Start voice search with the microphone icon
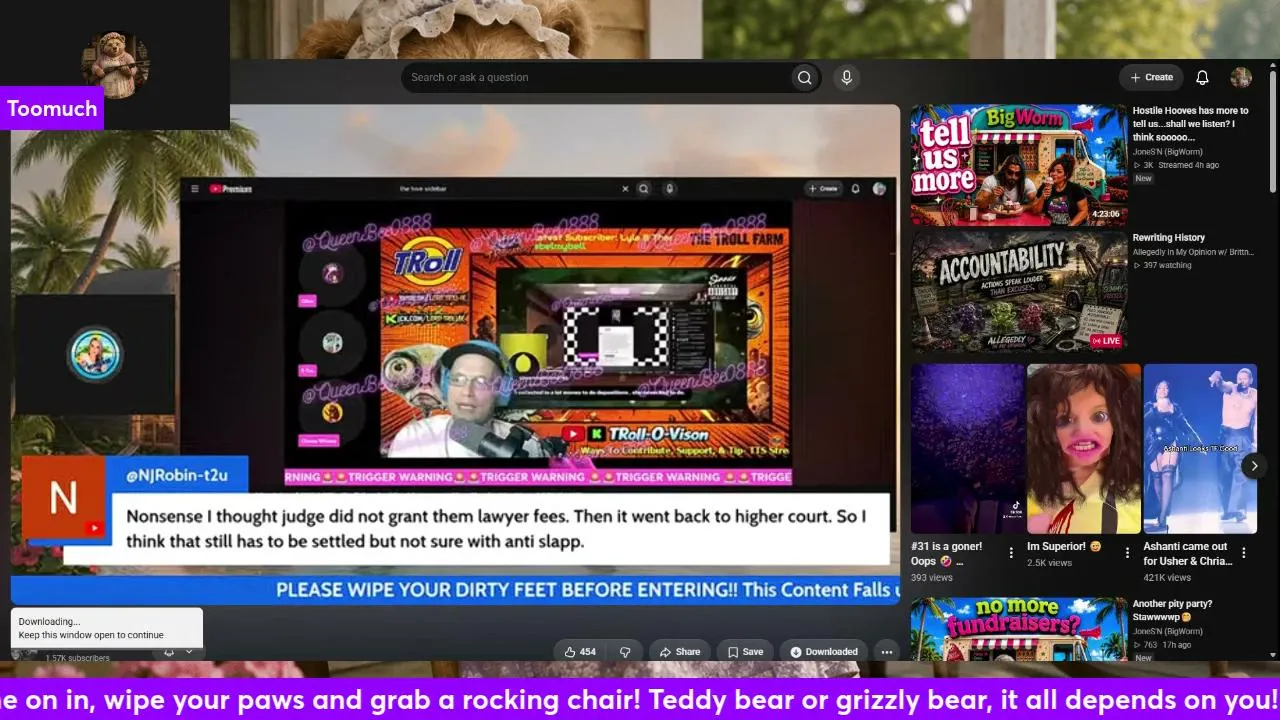The width and height of the screenshot is (1280, 720). coord(847,77)
